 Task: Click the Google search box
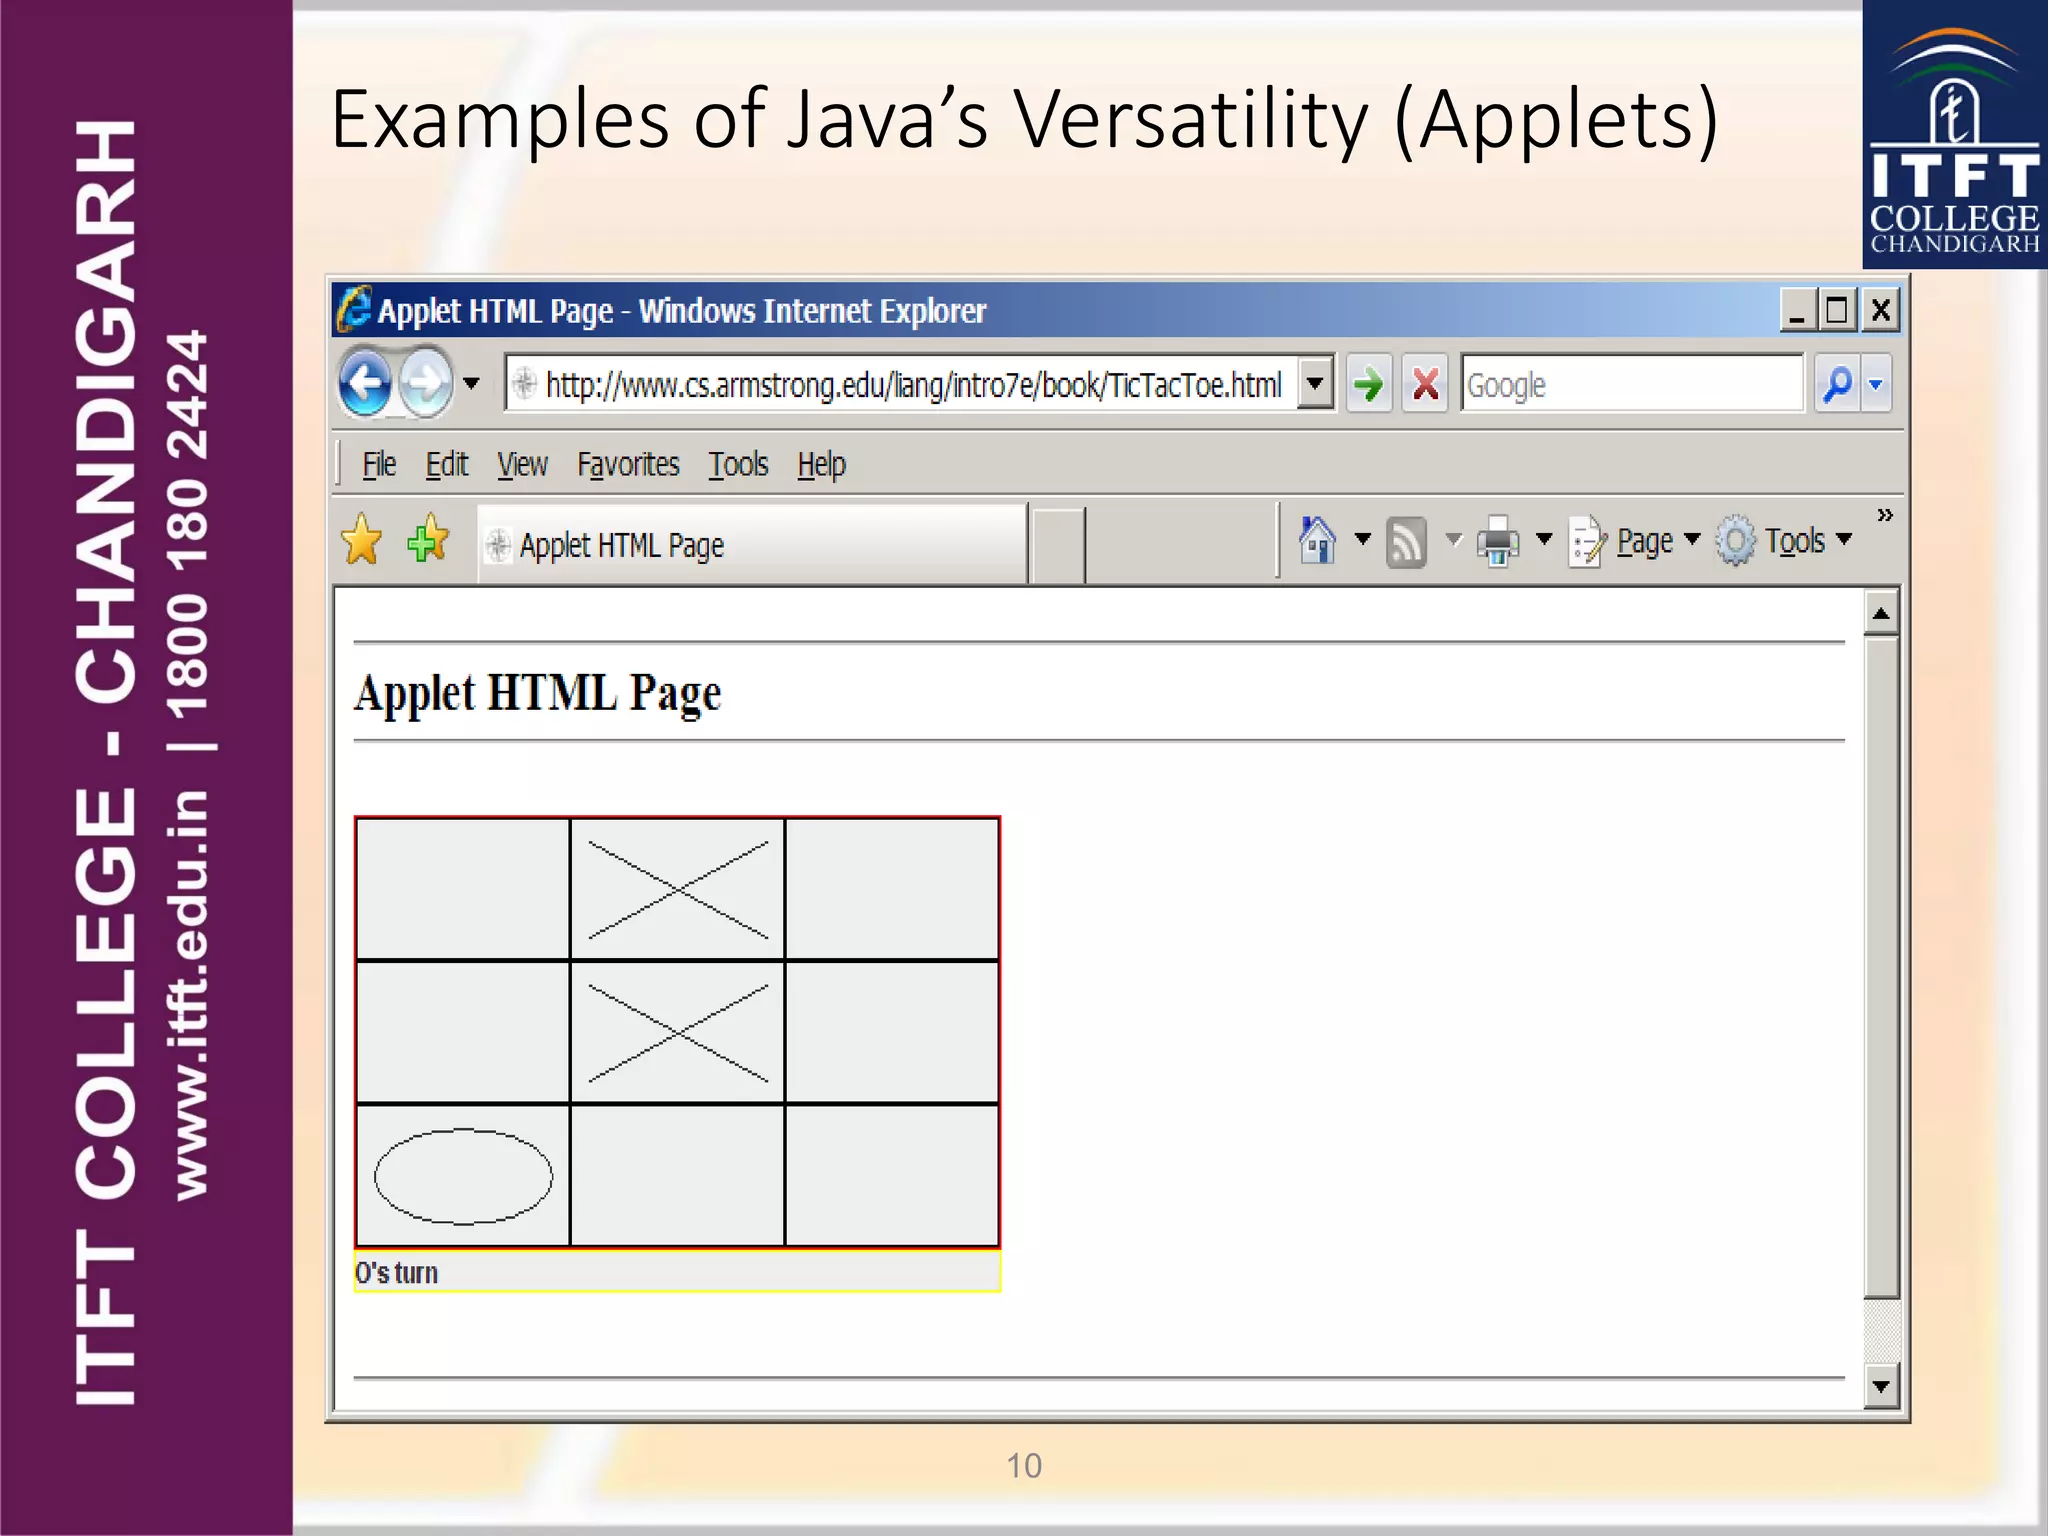(x=1632, y=383)
